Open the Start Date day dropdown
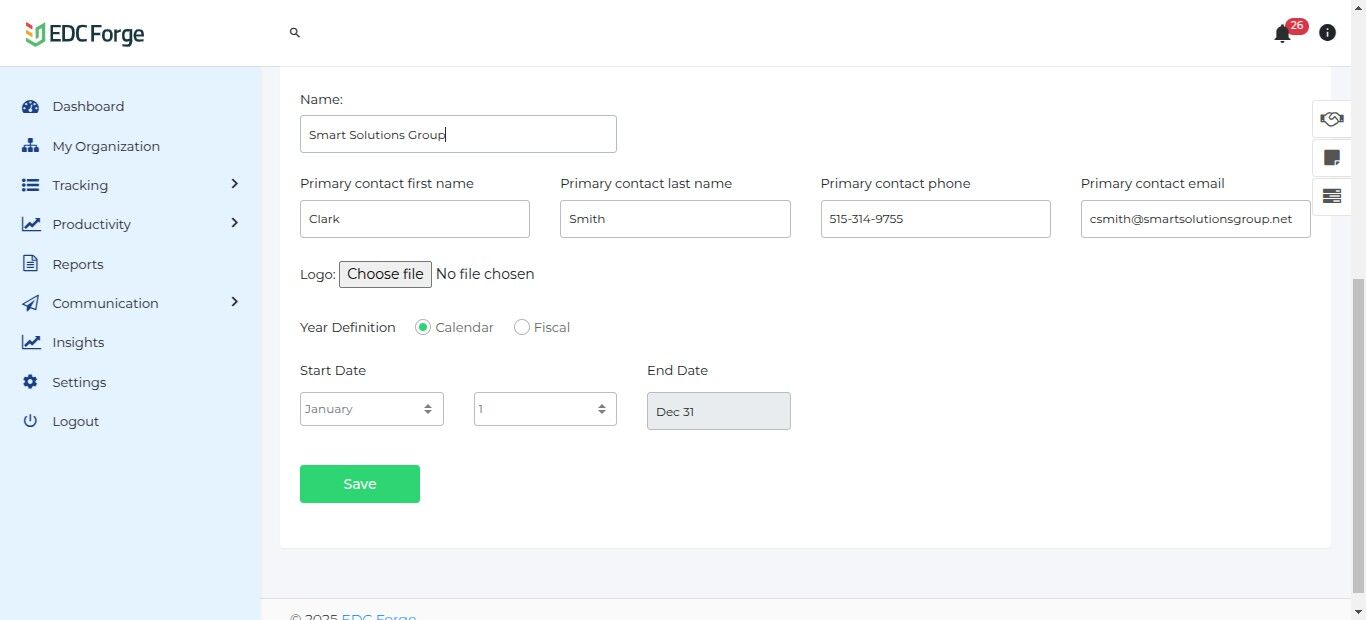 [x=545, y=409]
